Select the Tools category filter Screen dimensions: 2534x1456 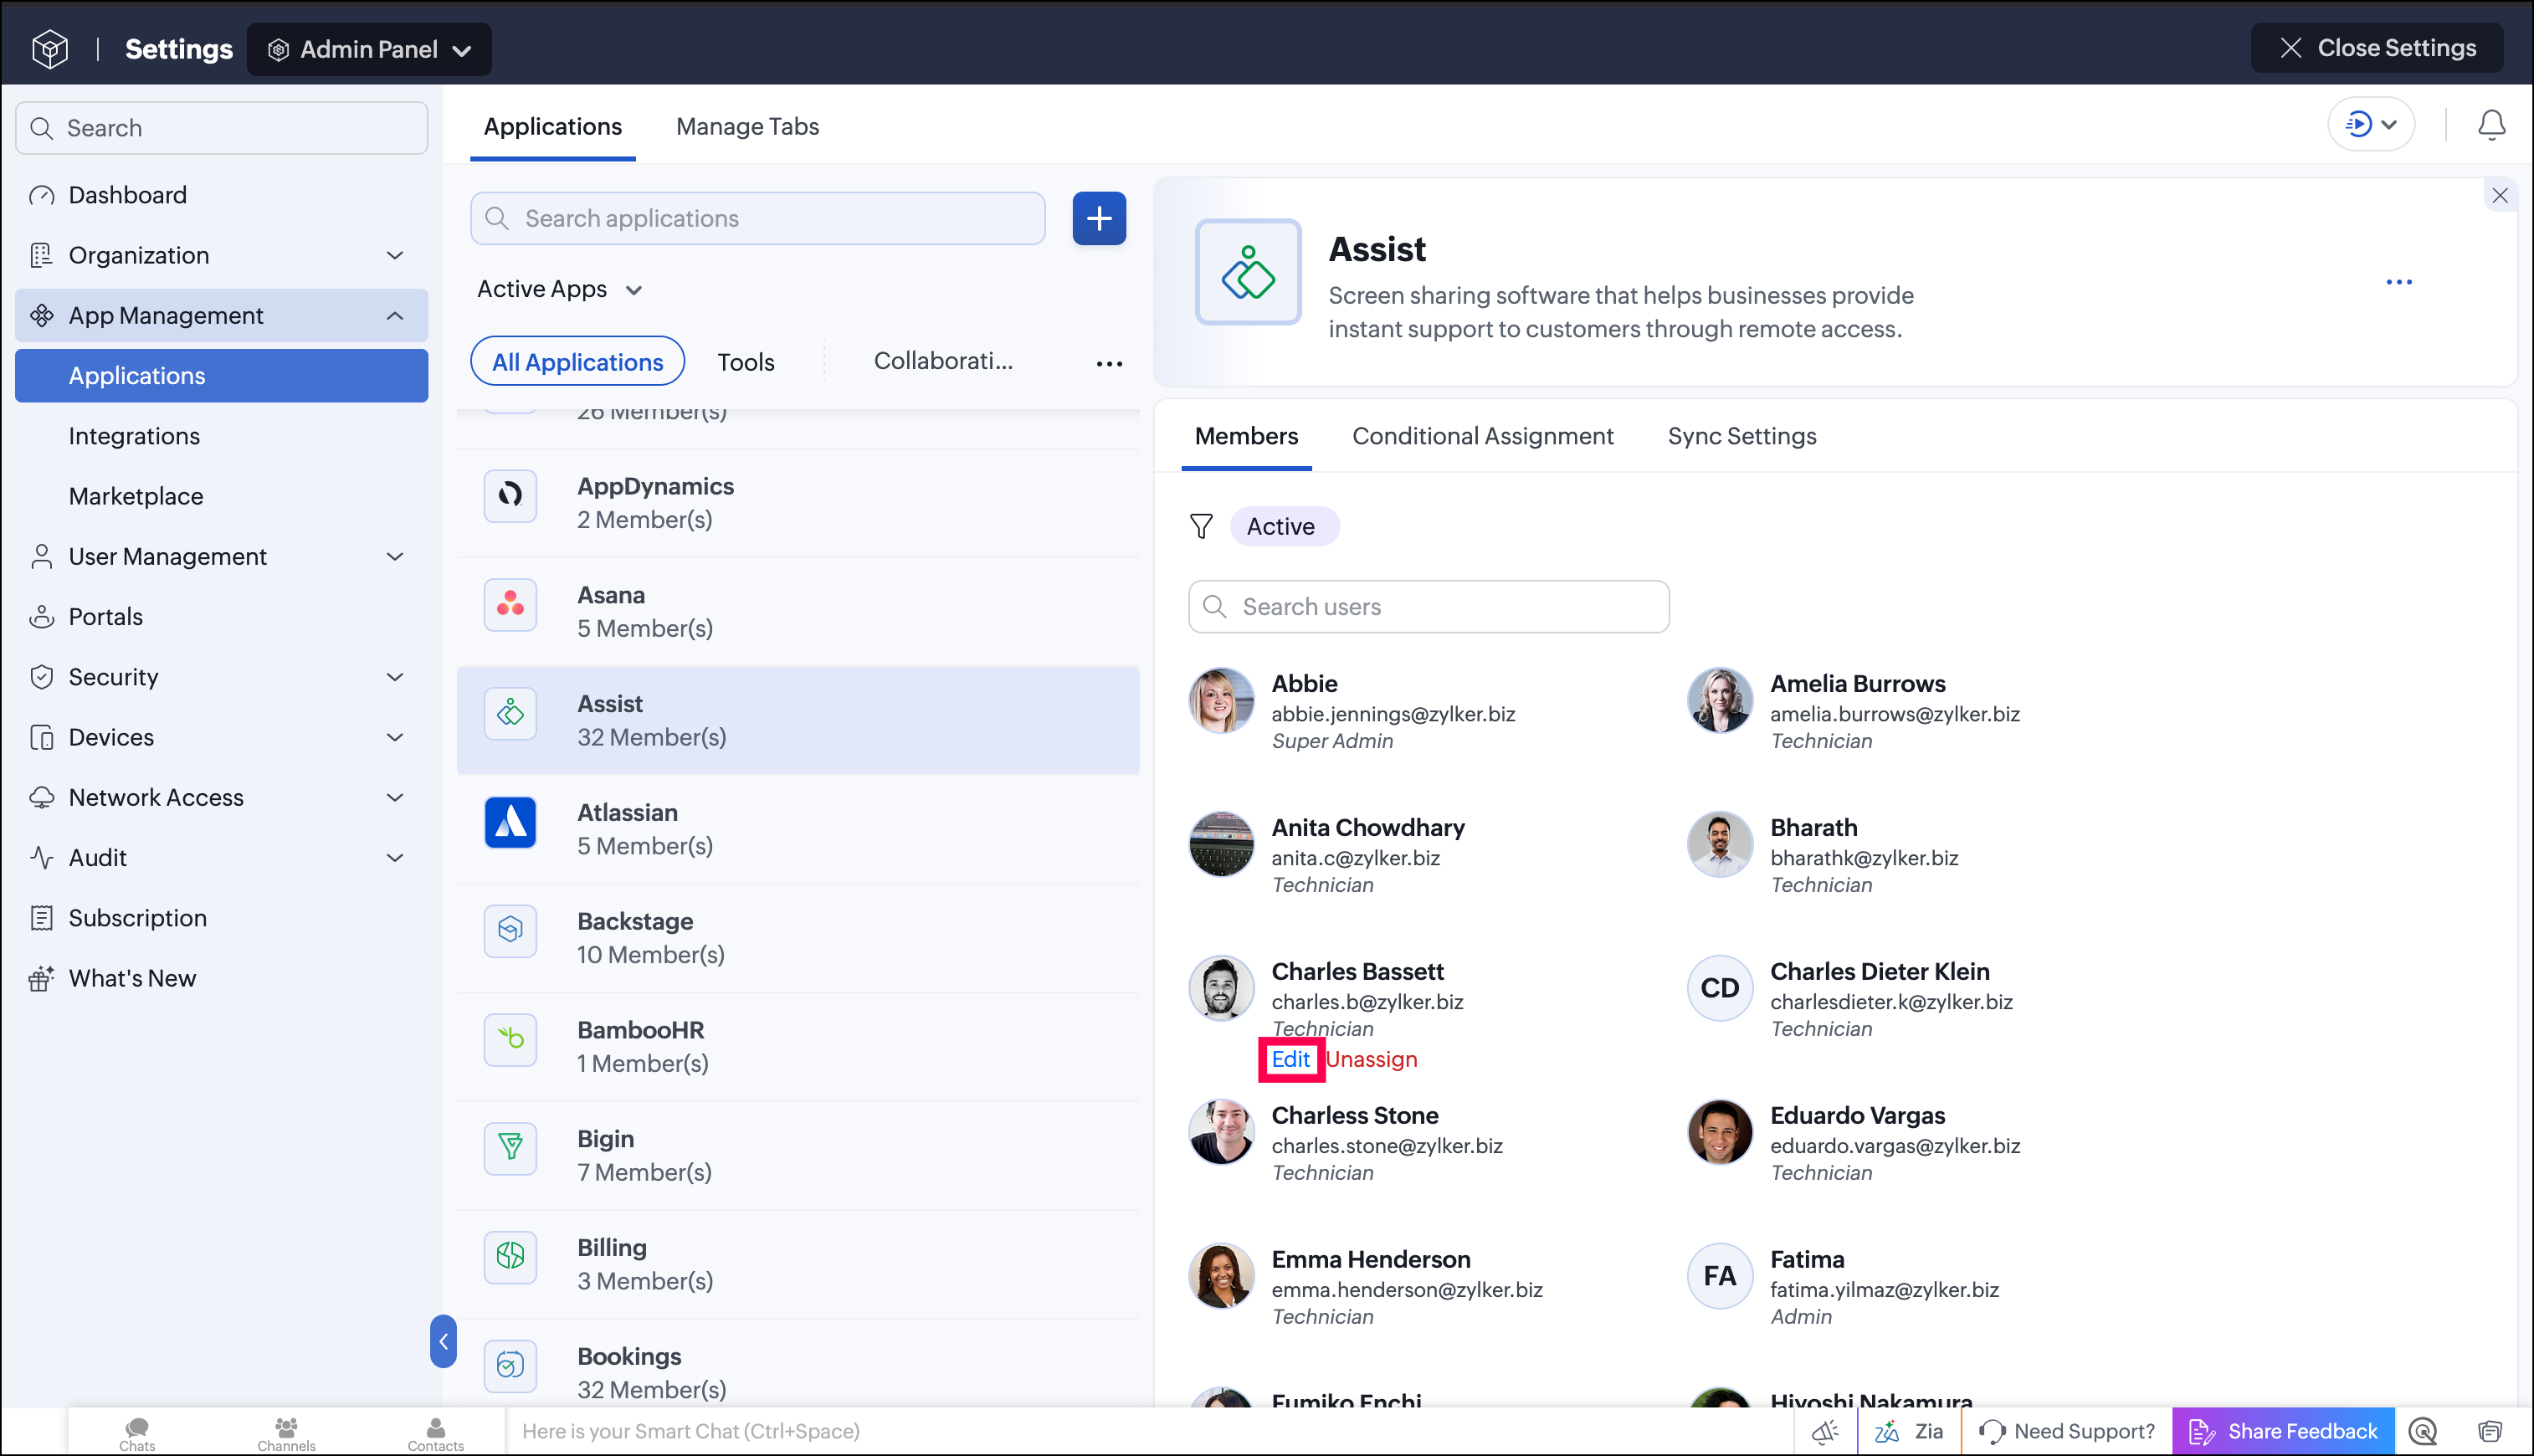click(746, 362)
